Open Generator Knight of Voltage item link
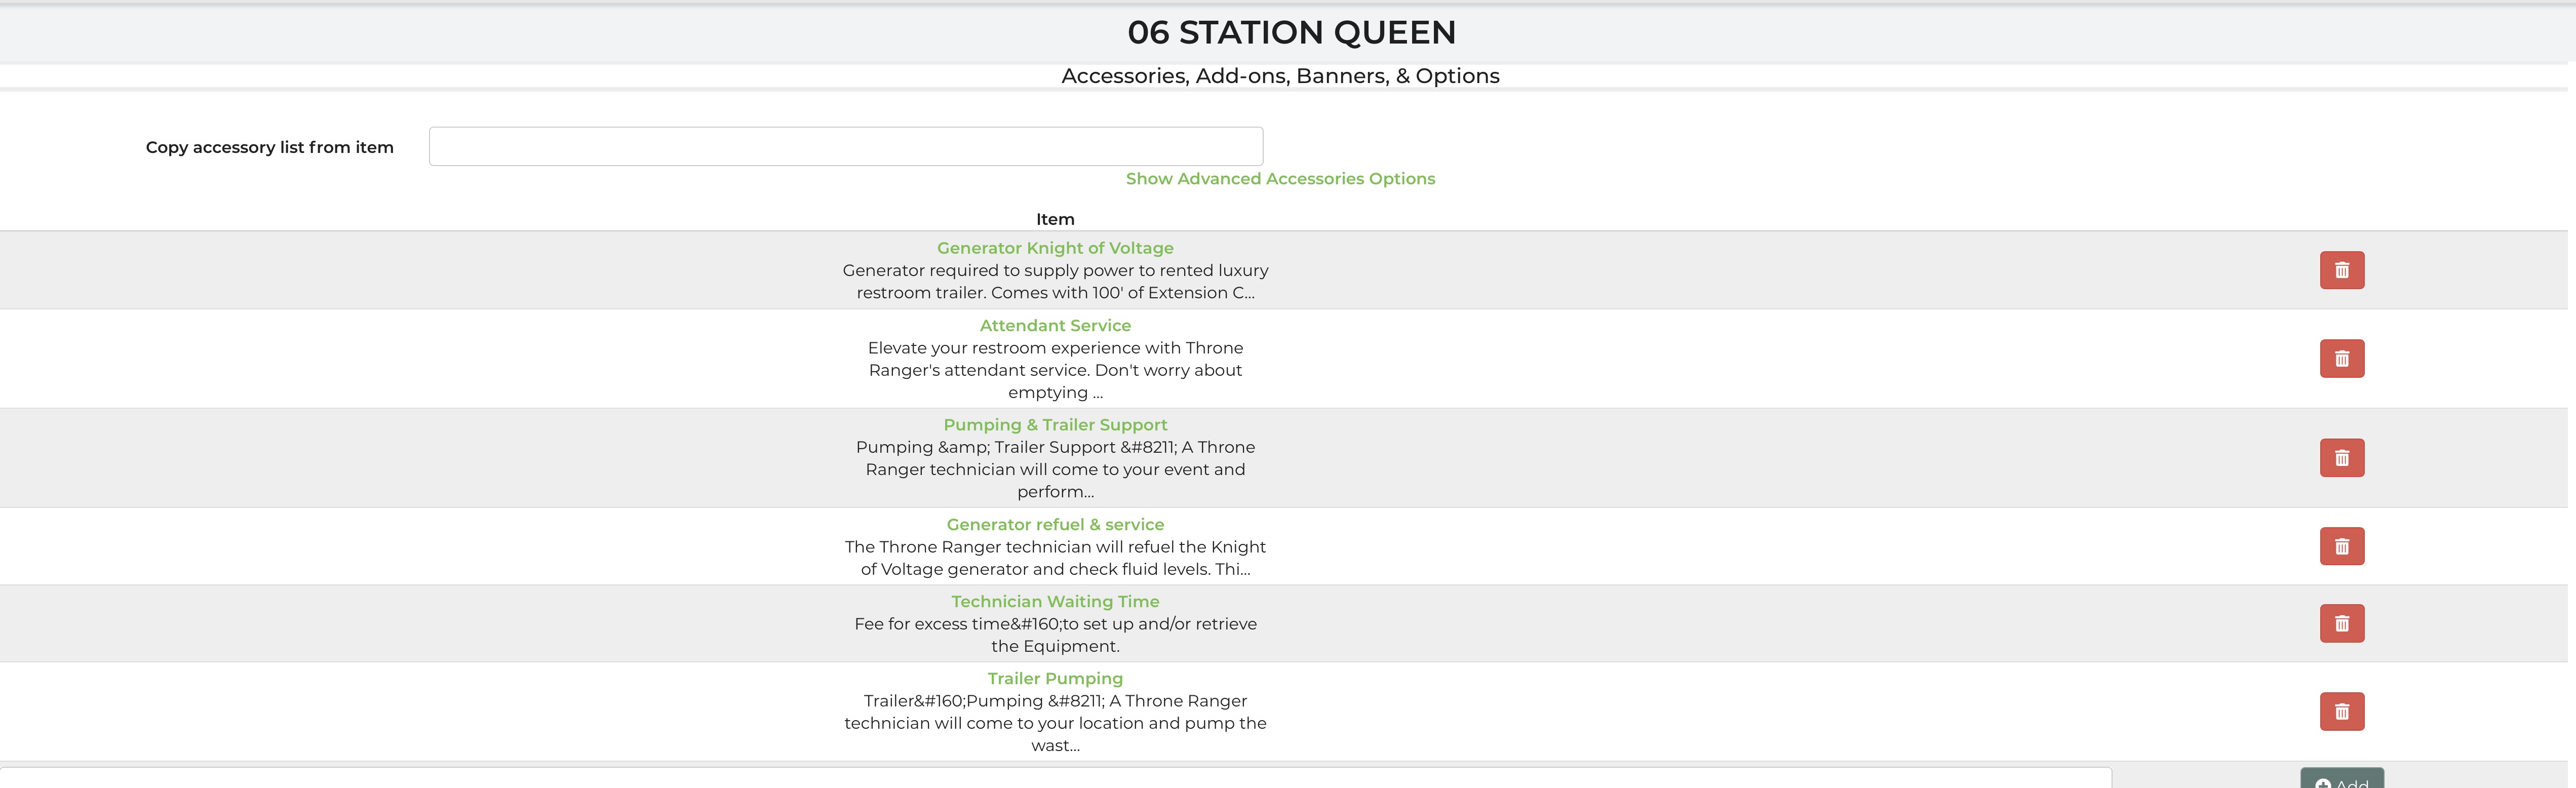This screenshot has height=788, width=2576. (x=1055, y=248)
